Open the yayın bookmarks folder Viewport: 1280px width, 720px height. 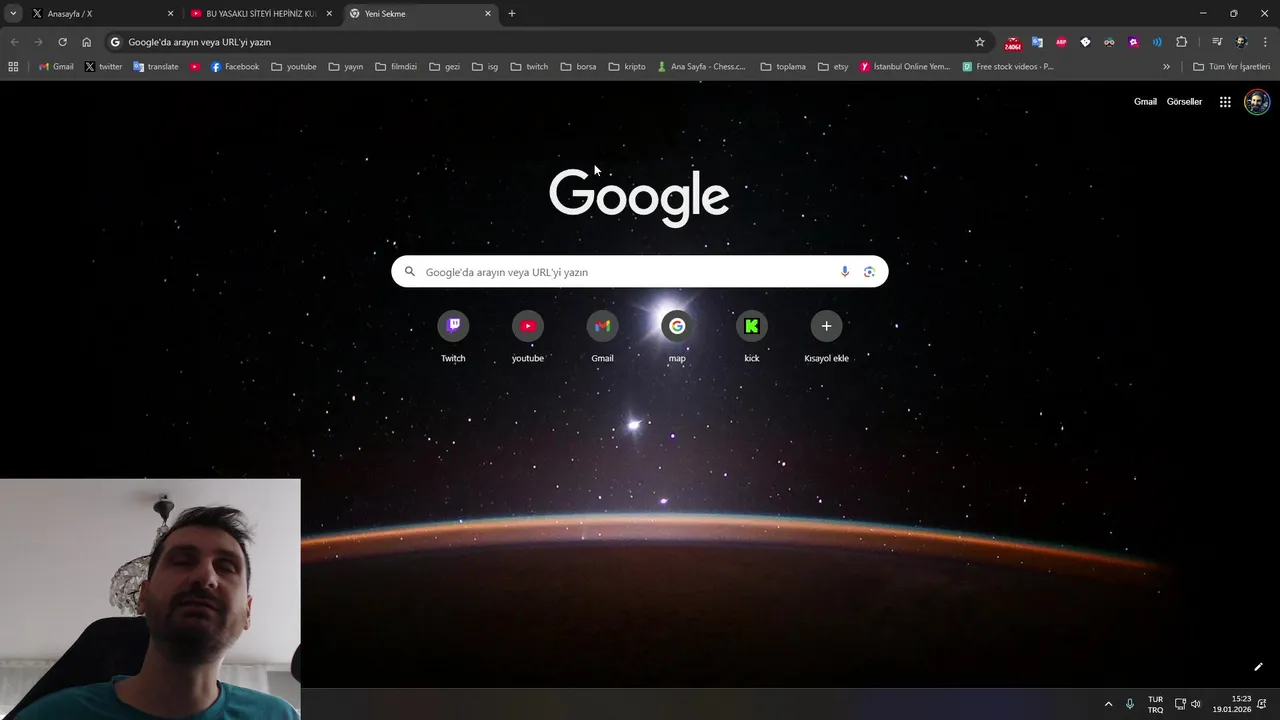(346, 67)
